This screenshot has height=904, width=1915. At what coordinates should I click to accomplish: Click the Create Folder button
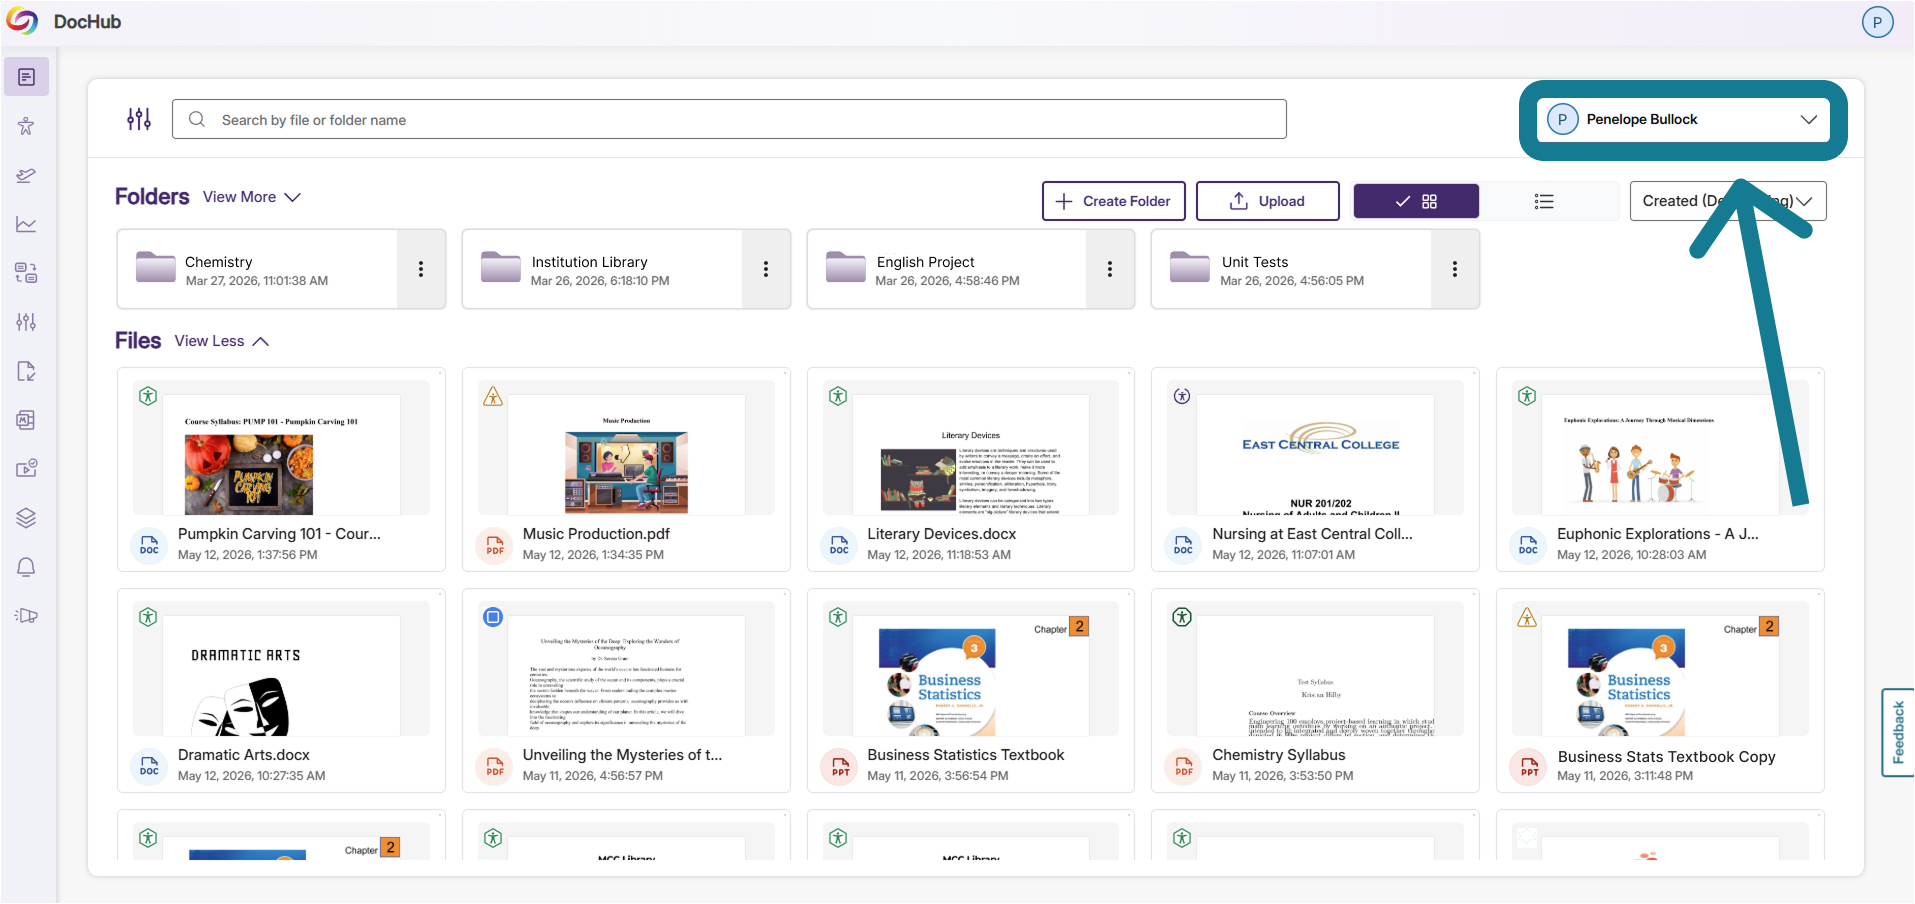click(1114, 201)
